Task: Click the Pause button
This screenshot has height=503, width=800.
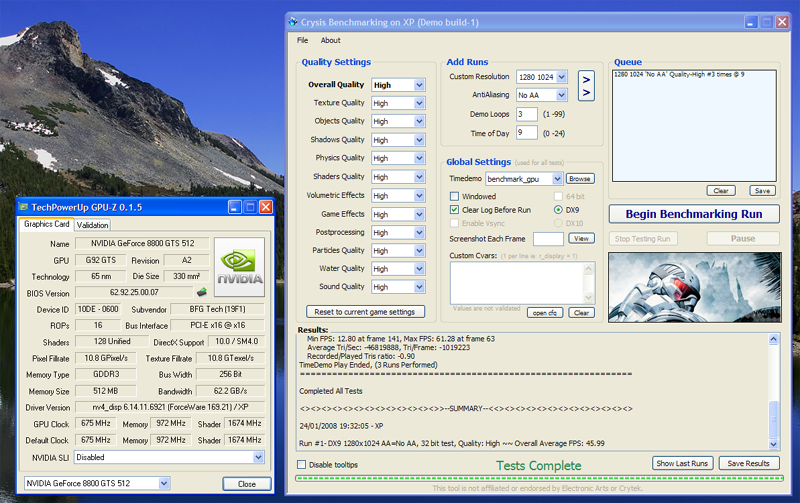Action: pyautogui.click(x=743, y=239)
